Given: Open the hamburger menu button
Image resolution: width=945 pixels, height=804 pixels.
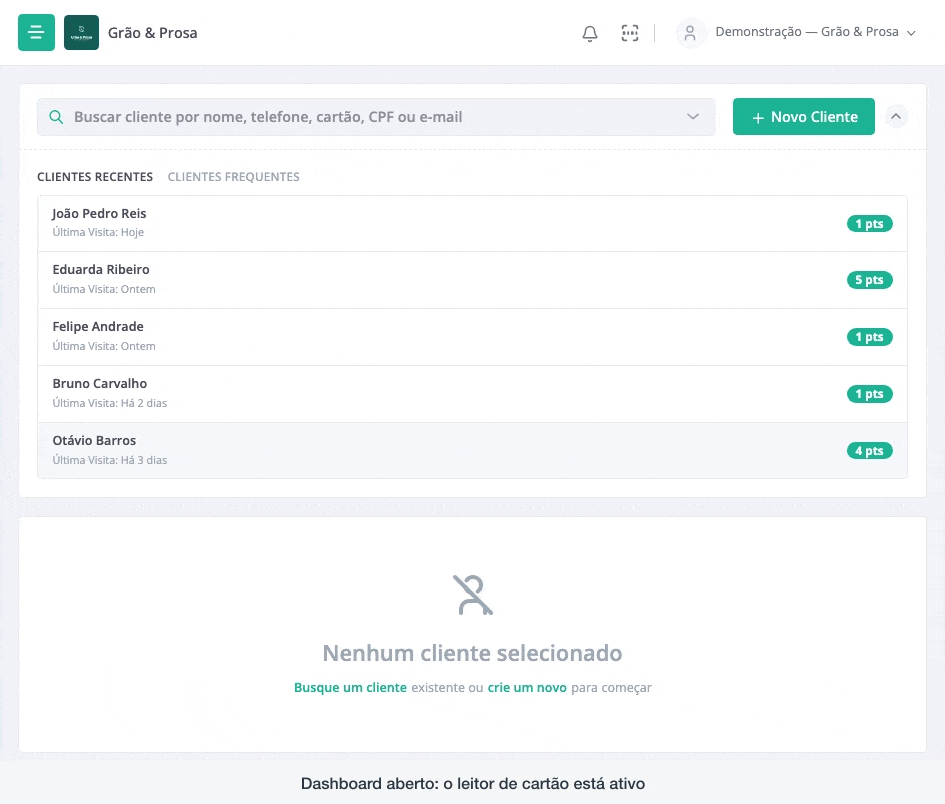Looking at the screenshot, I should [x=36, y=33].
